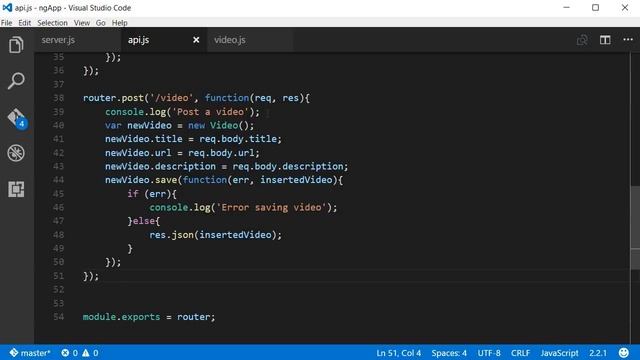Click 'newVideo.title' on line 41
This screenshot has width=640, height=360.
coord(144,139)
